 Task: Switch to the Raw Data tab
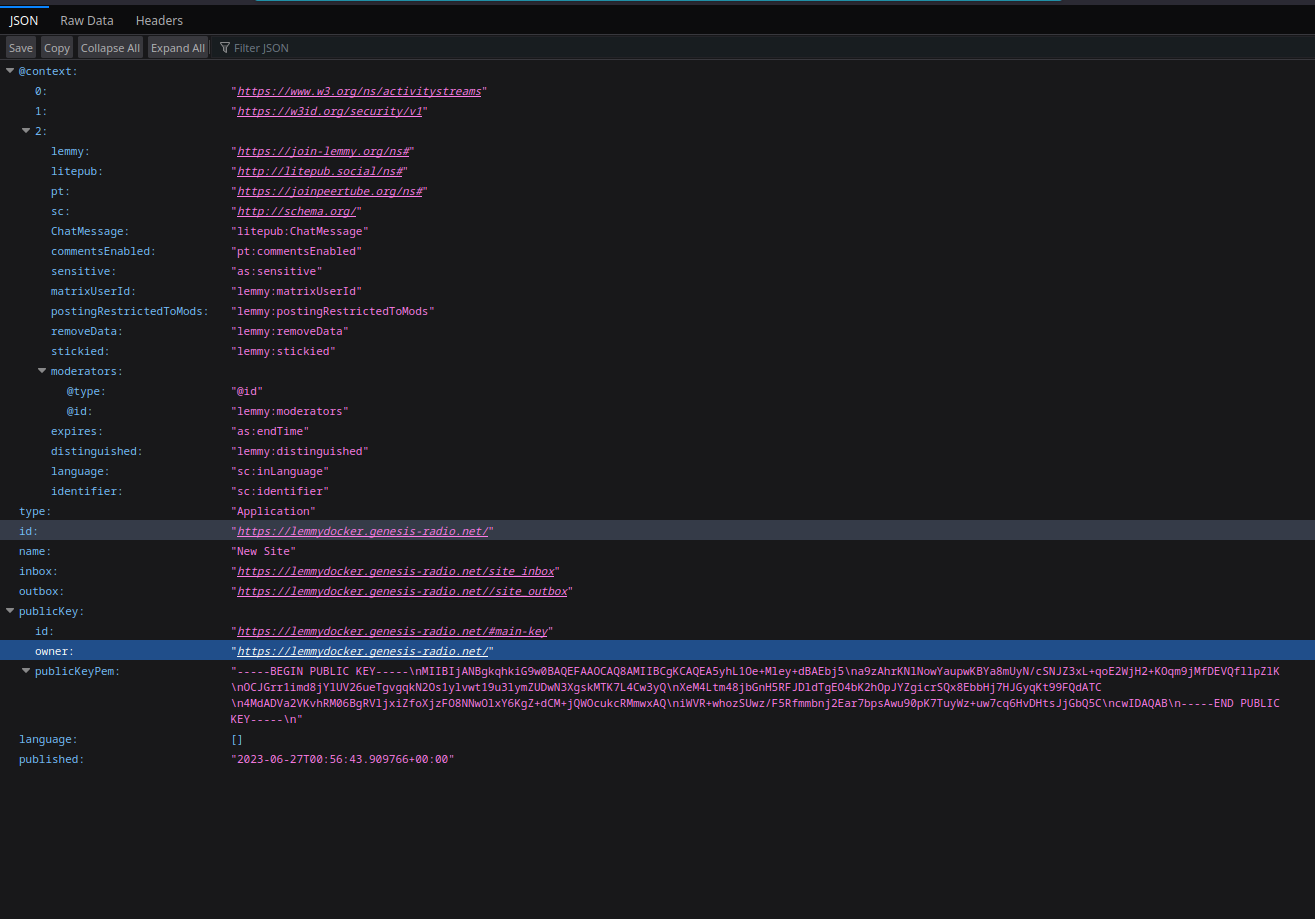pos(86,20)
